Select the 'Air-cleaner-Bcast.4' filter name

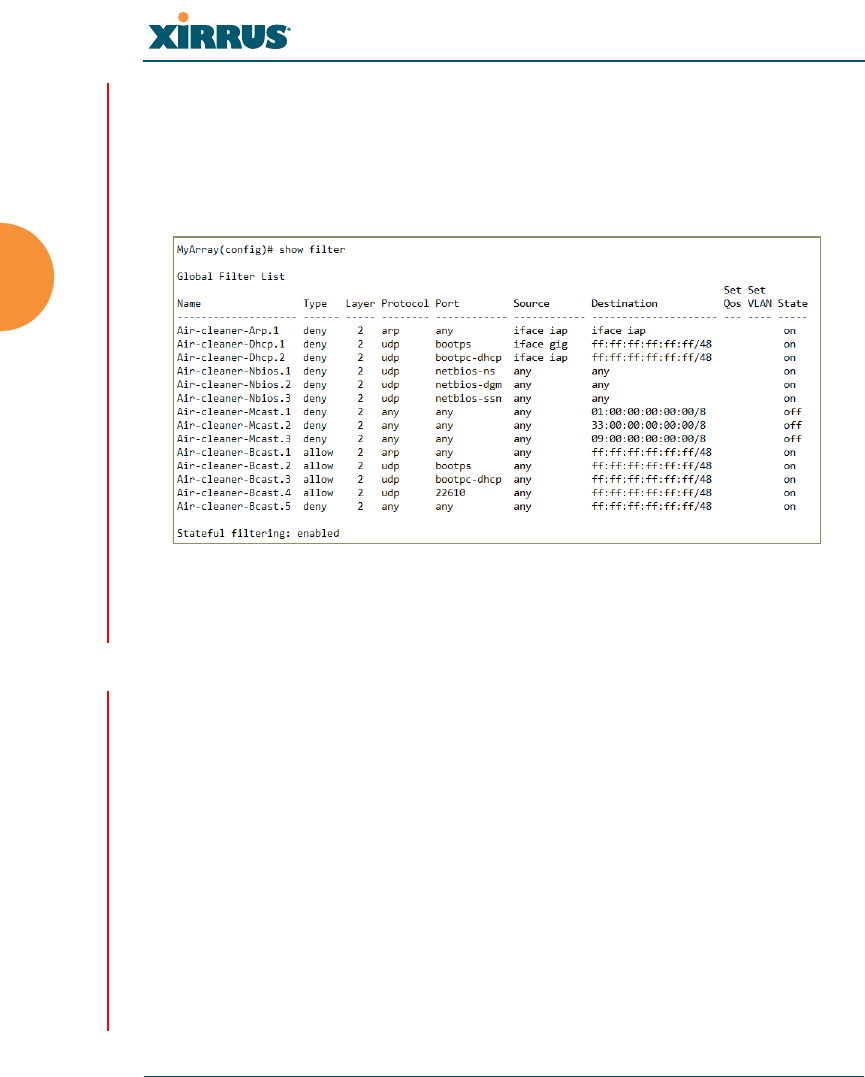coord(234,493)
